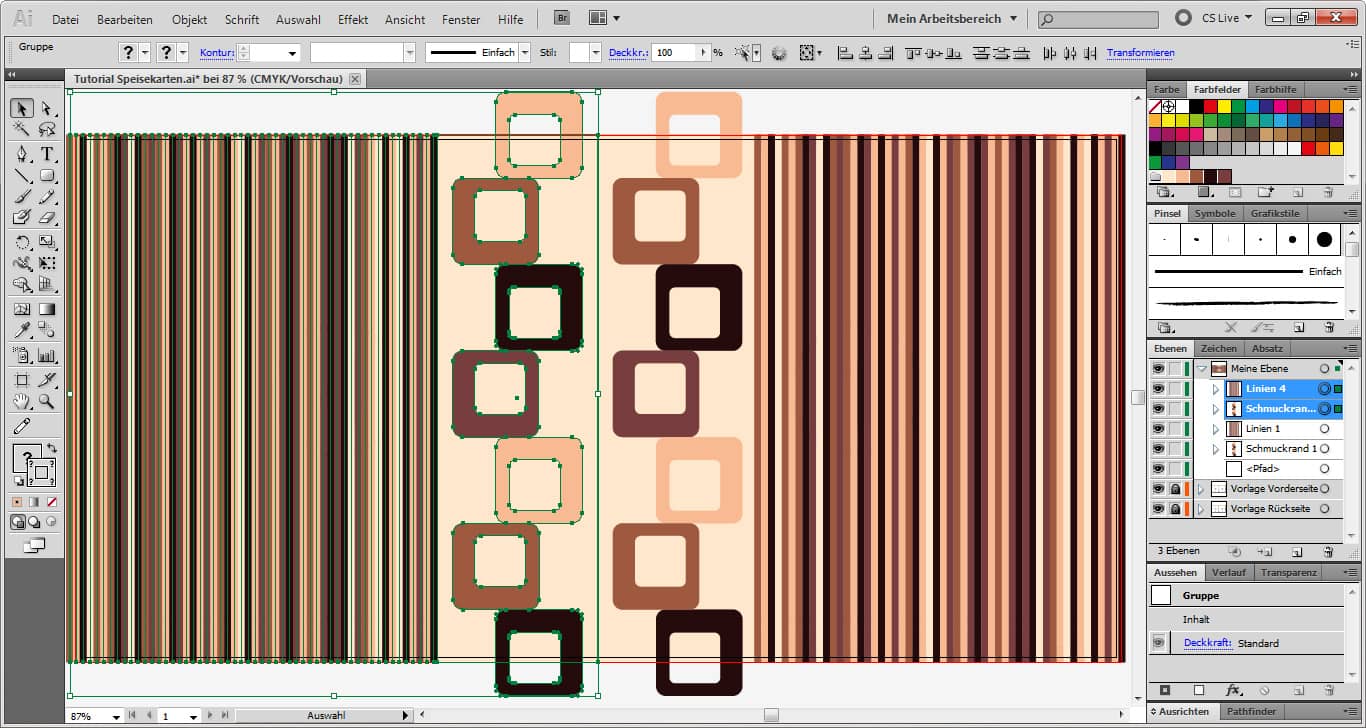Delete selection with Layers panel trash icon
1366x728 pixels.
tap(1328, 551)
